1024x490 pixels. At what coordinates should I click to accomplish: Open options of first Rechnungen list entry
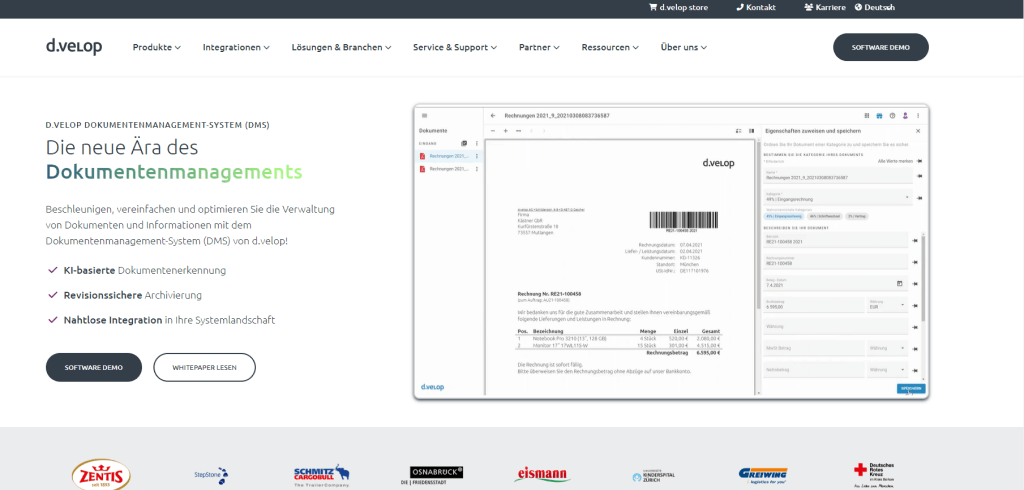click(477, 156)
